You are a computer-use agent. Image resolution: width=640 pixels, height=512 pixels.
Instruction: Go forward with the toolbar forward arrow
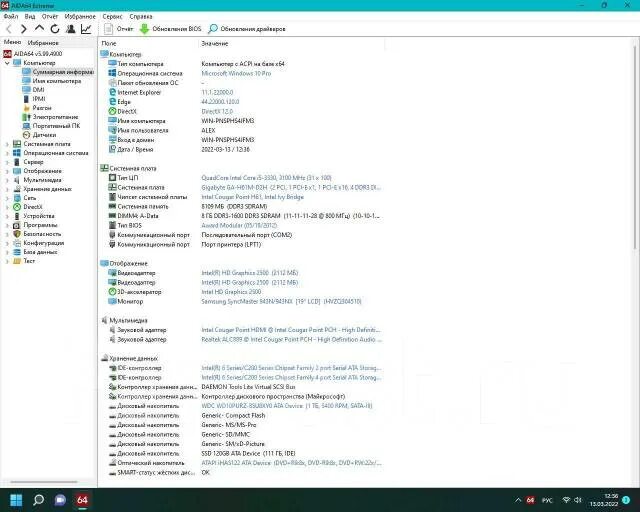pyautogui.click(x=24, y=29)
